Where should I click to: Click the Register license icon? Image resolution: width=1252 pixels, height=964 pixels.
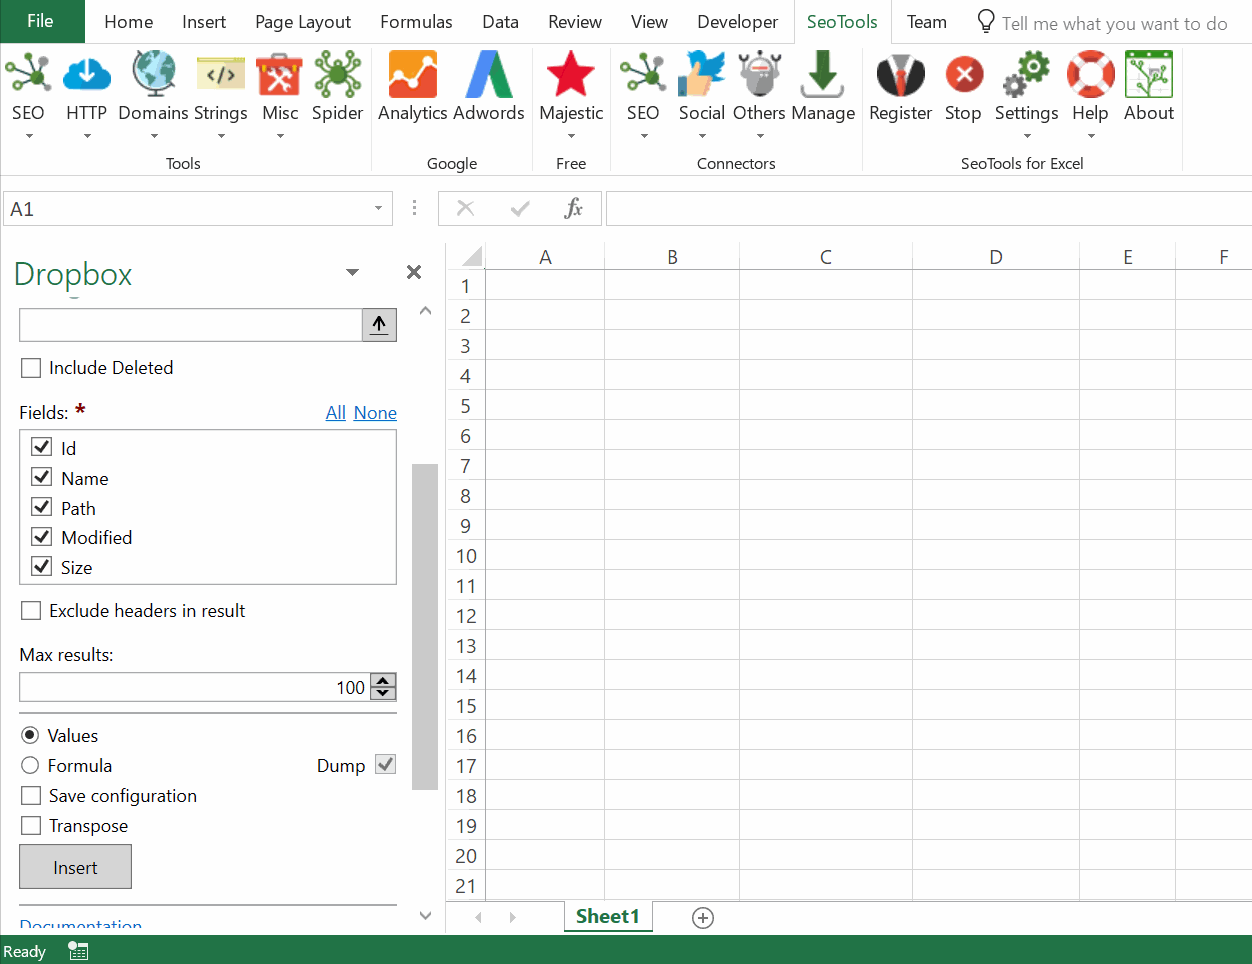tap(901, 74)
